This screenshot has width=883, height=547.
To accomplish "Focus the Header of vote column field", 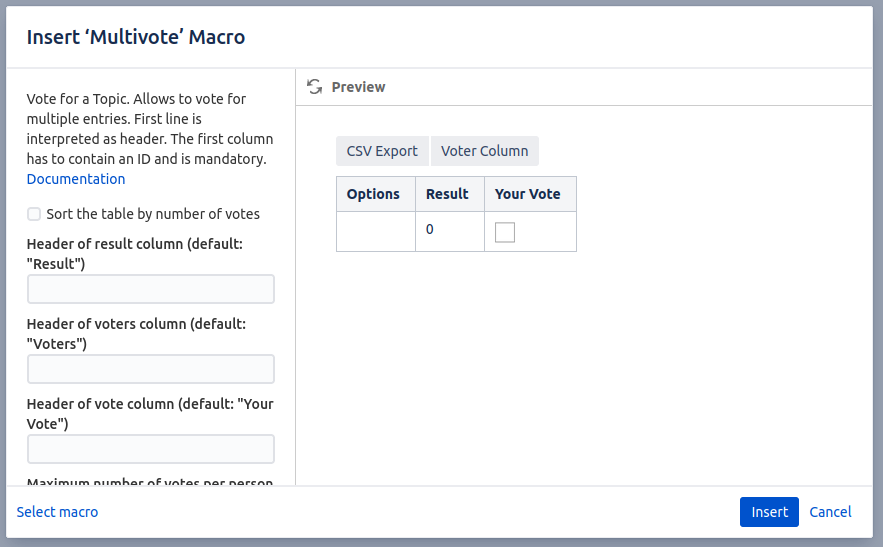I will 151,449.
